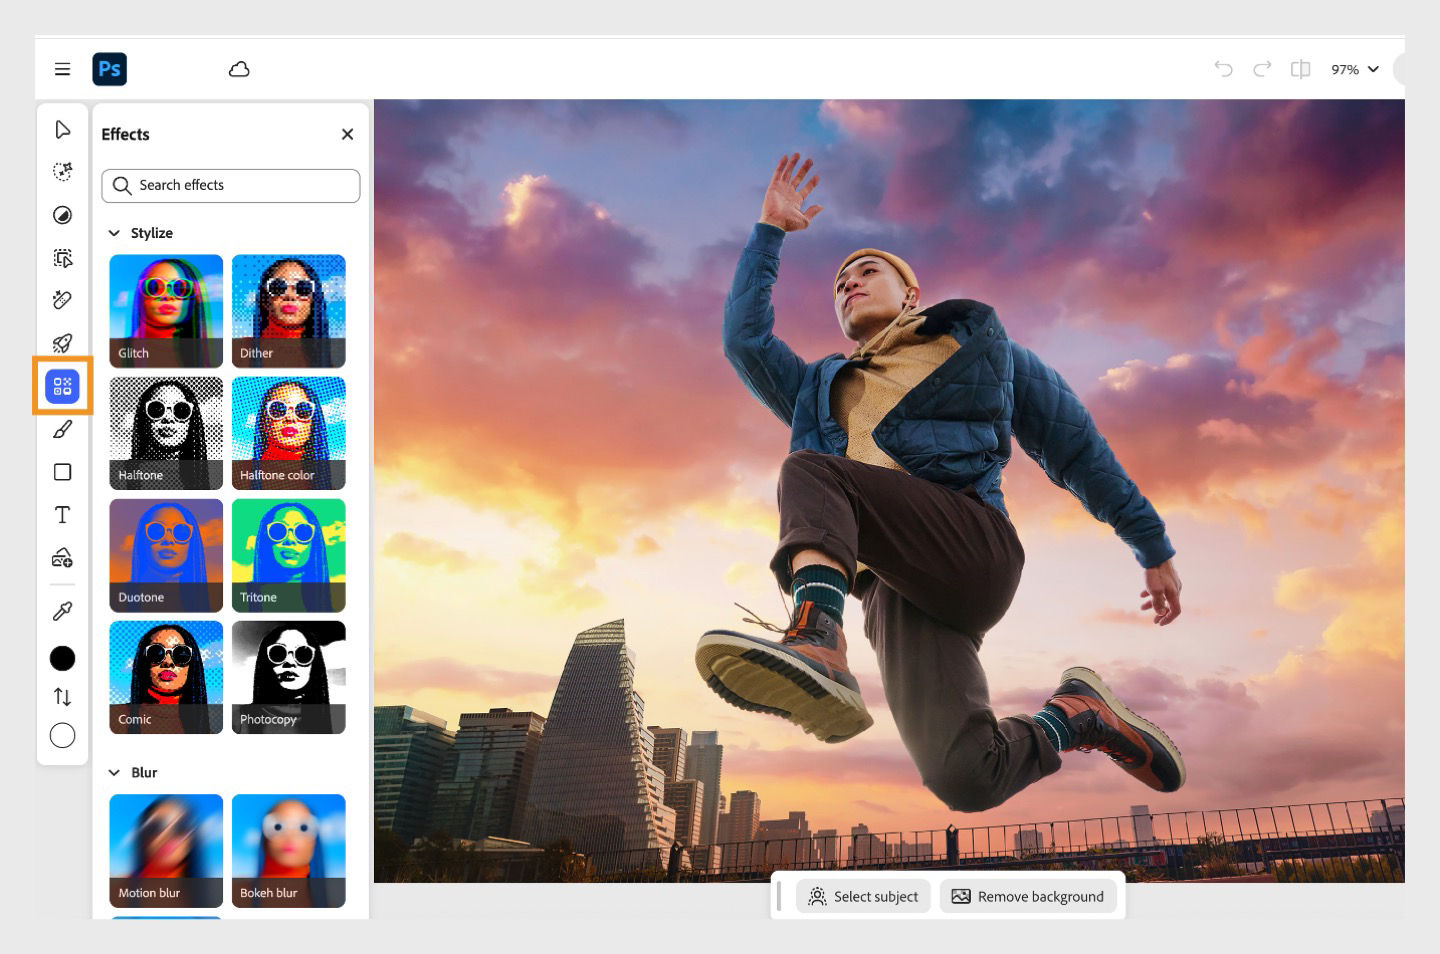Select the Brush tool
The width and height of the screenshot is (1440, 954).
62,429
